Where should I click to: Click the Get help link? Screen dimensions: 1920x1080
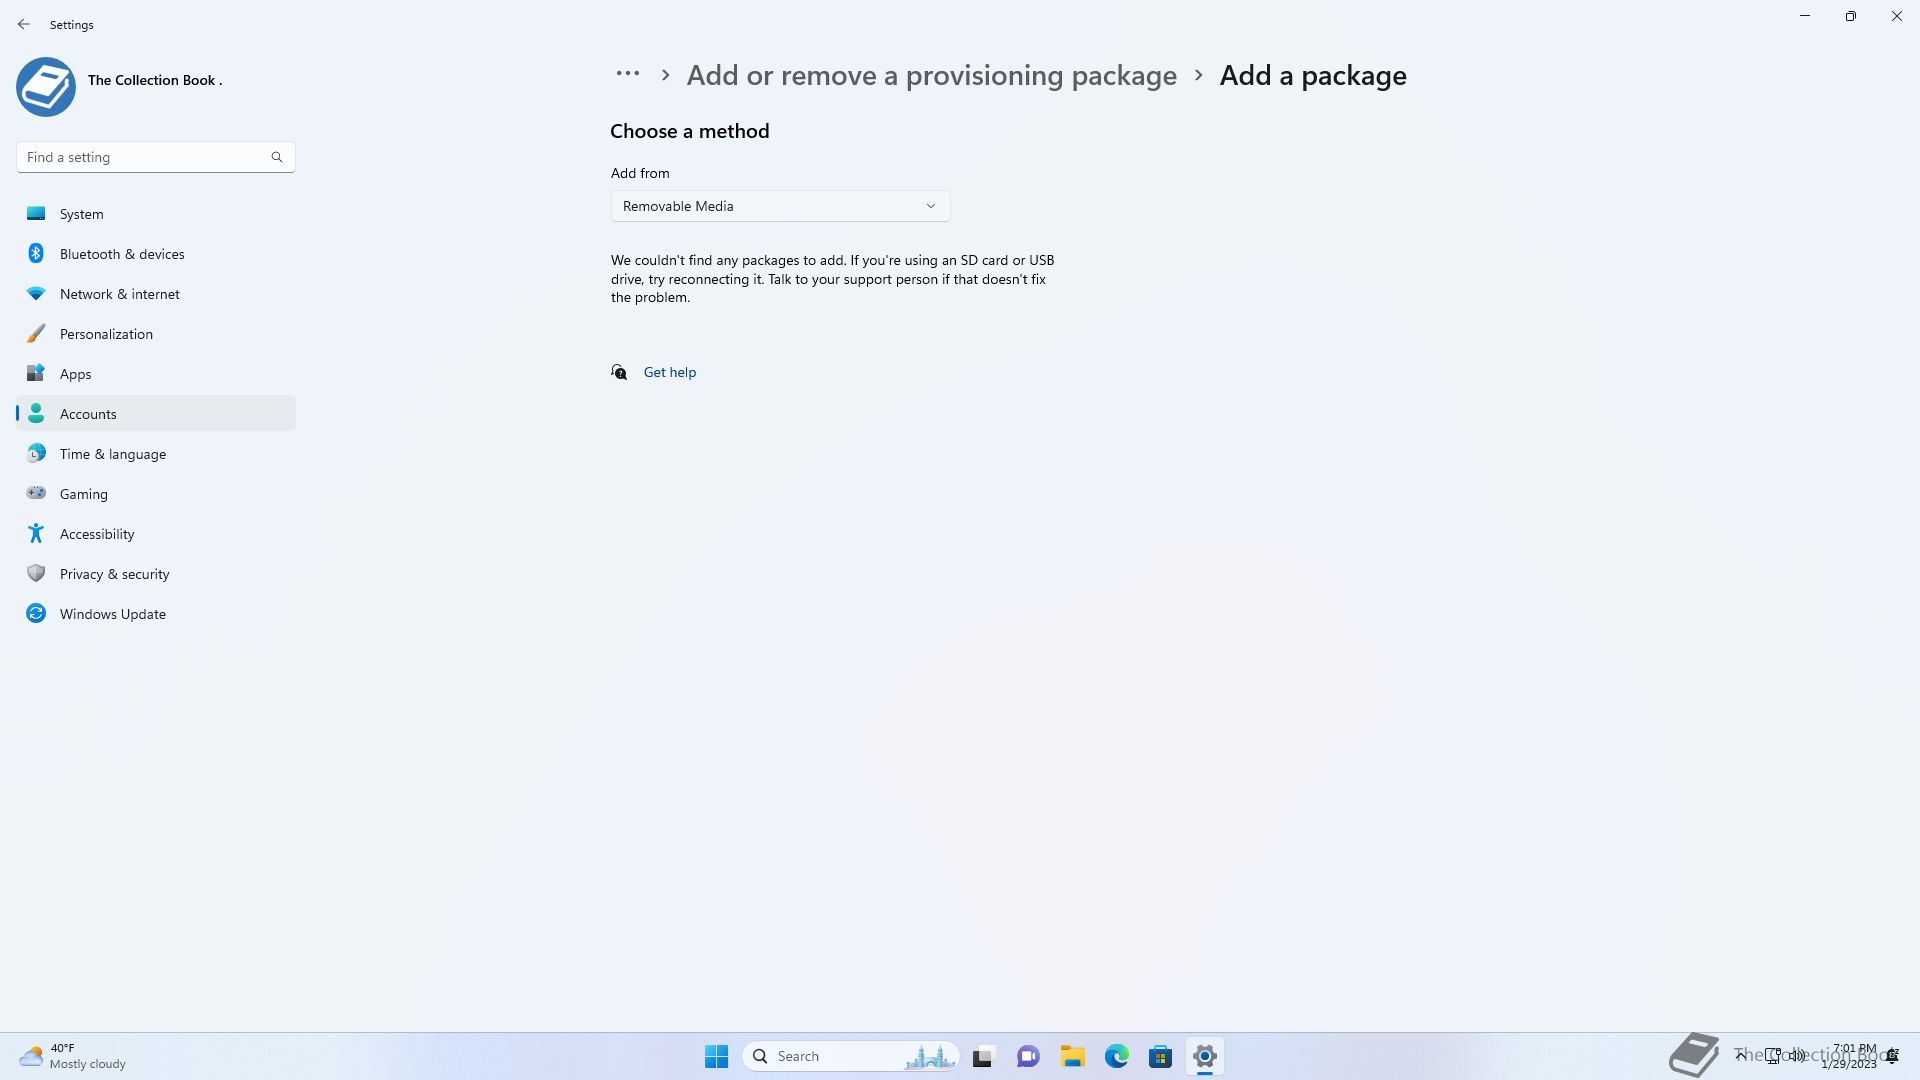click(669, 372)
